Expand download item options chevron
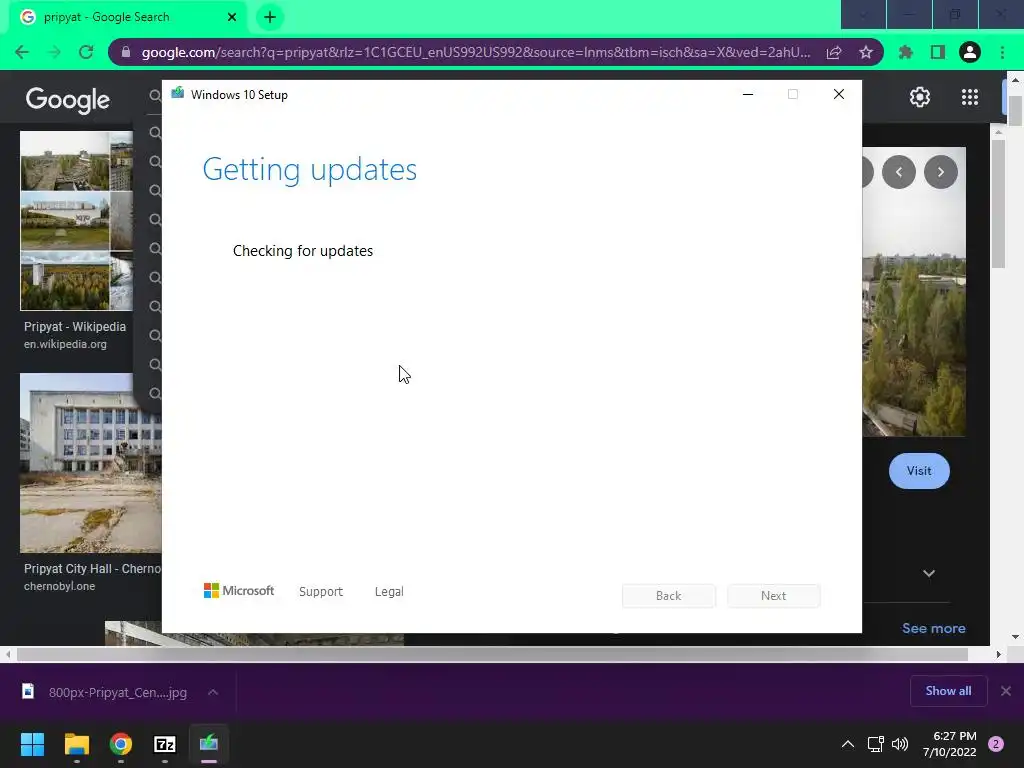Image resolution: width=1024 pixels, height=768 pixels. click(x=213, y=692)
